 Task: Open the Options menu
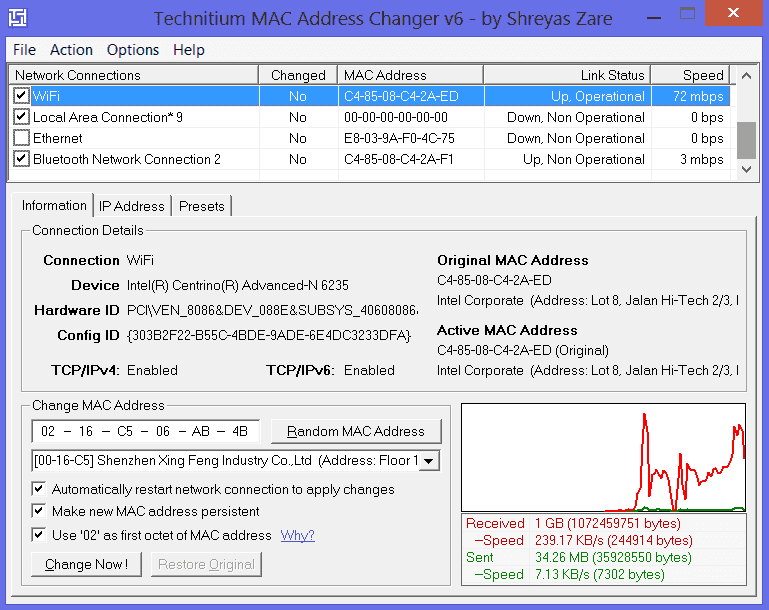tap(133, 50)
